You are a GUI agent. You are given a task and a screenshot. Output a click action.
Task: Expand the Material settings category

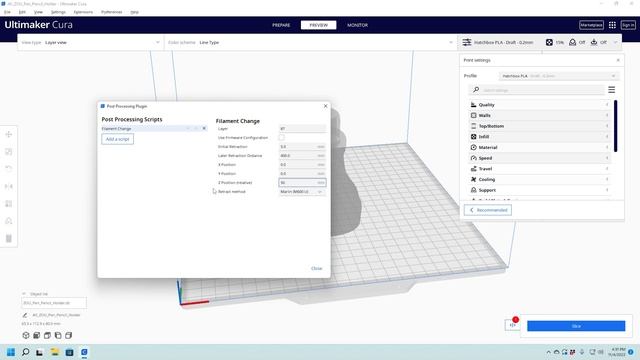(x=540, y=147)
